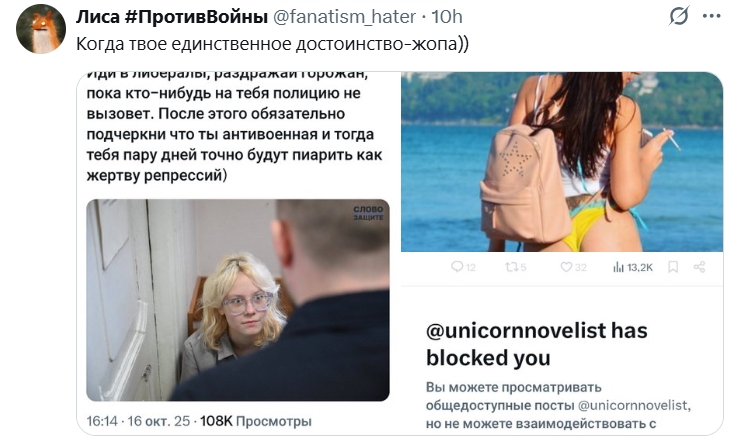Viewport: 733px width, 446px height.
Task: Open Лиса #ПротивВойны profile name
Action: pos(172,17)
